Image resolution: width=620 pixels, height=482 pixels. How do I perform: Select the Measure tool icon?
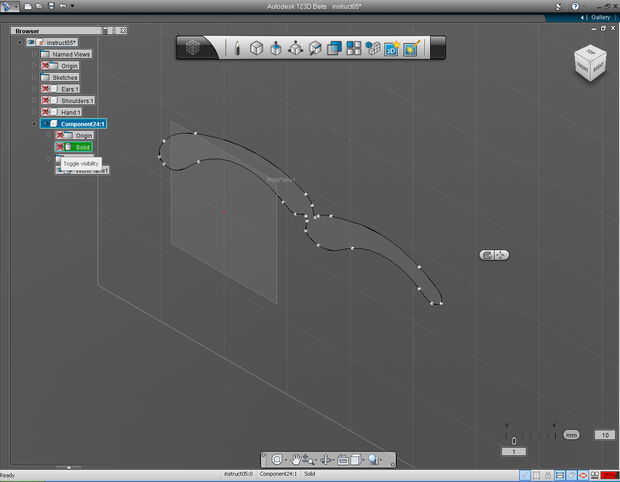click(x=315, y=48)
